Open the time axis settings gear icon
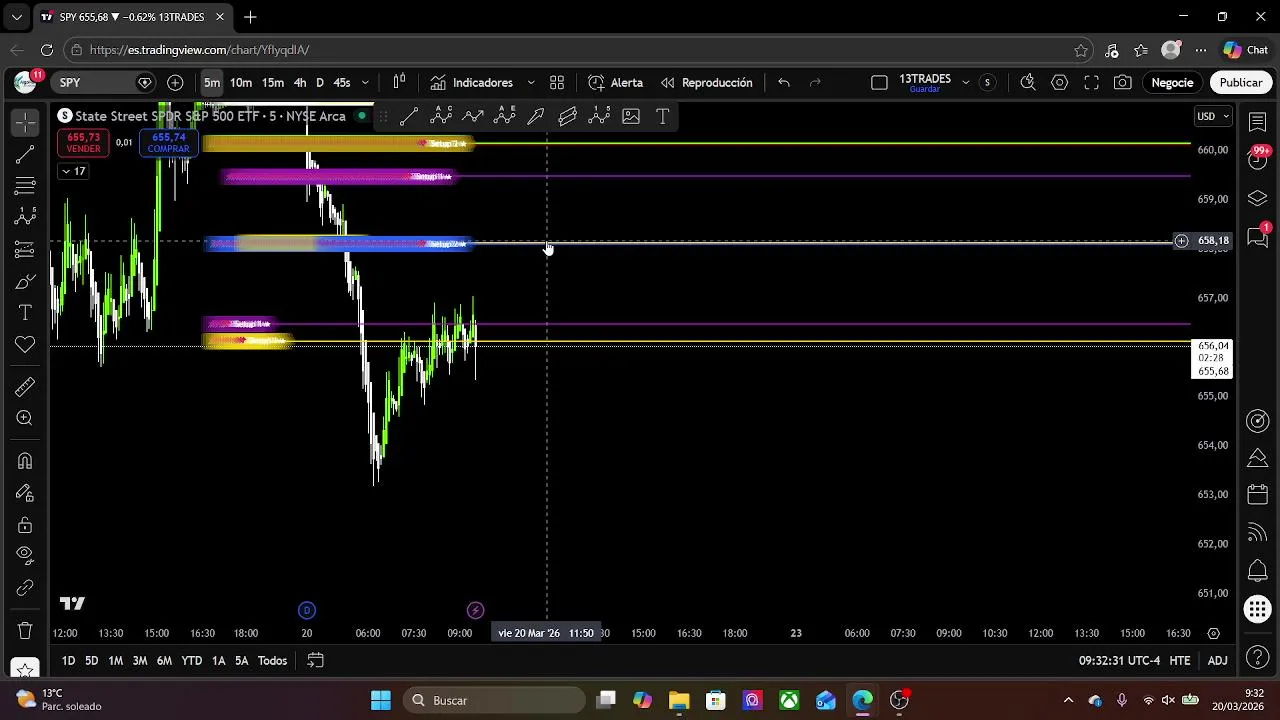Viewport: 1280px width, 720px height. pos(1213,633)
